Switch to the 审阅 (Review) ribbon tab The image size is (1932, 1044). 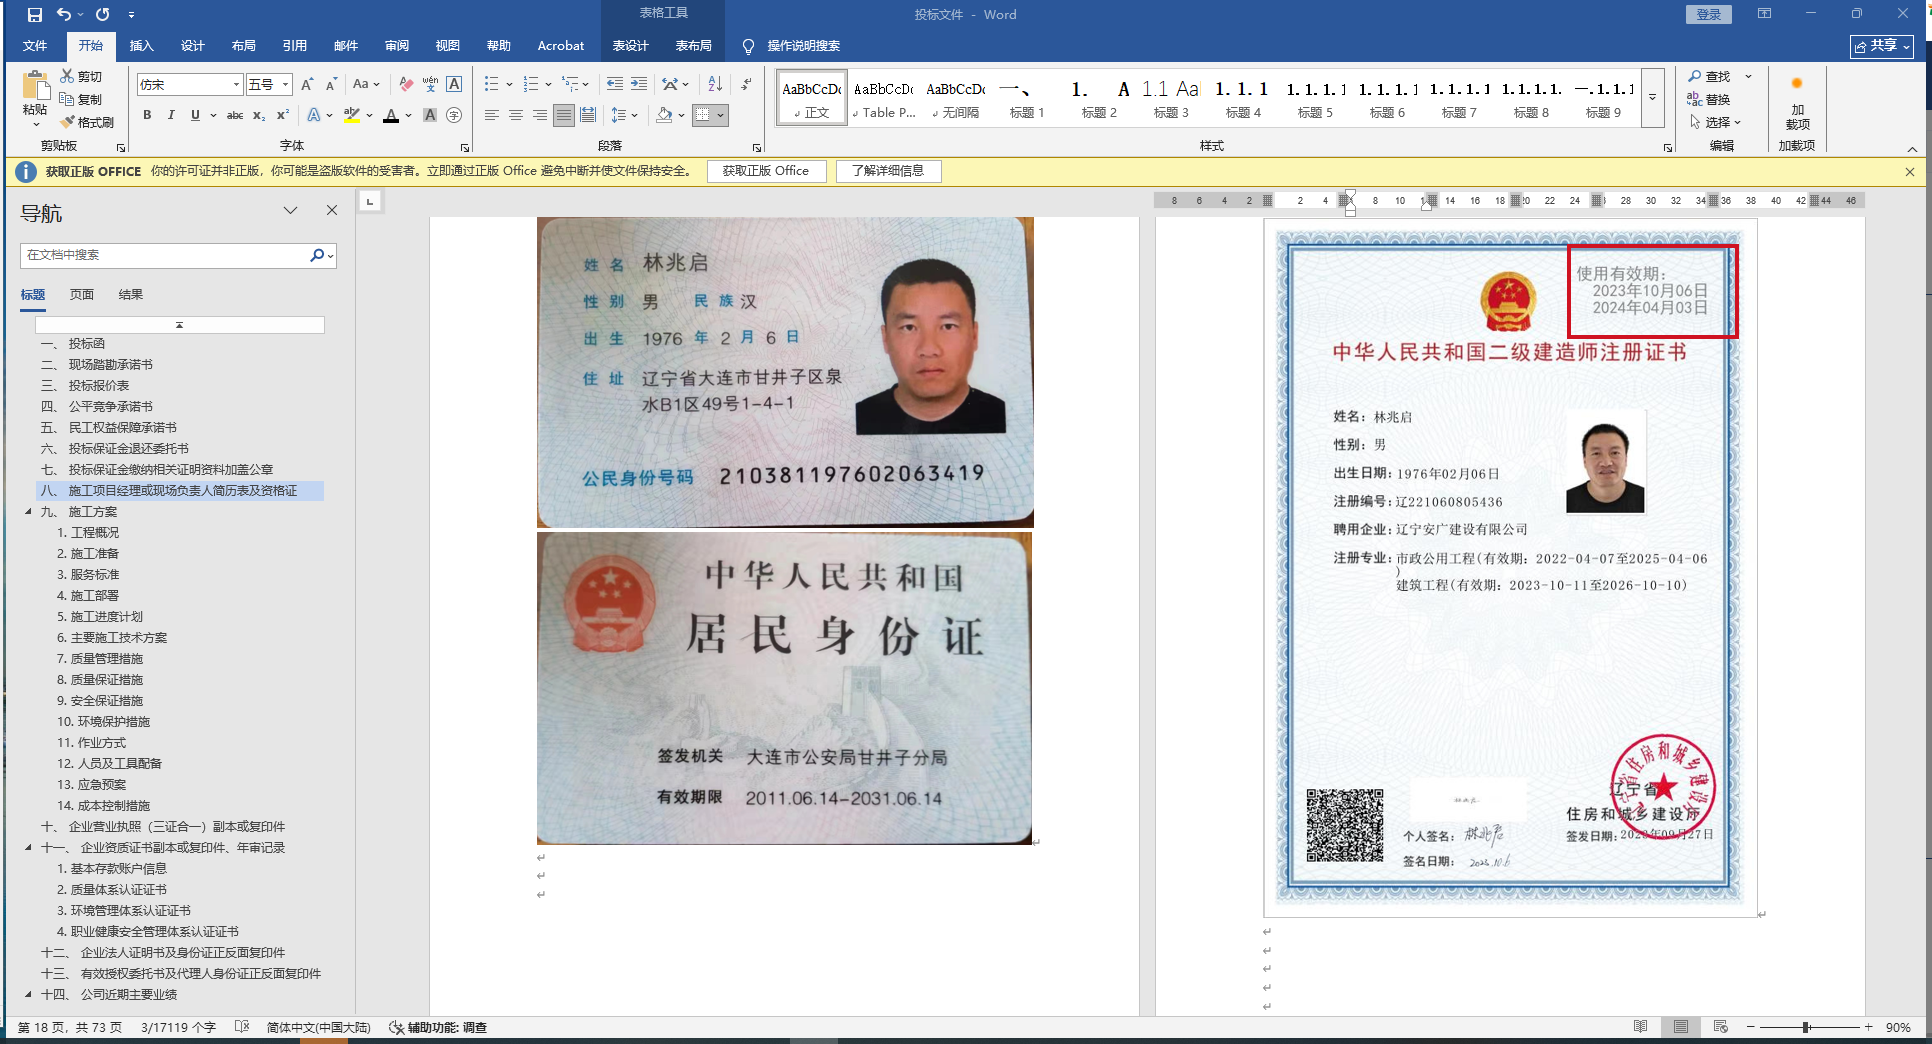pyautogui.click(x=397, y=46)
